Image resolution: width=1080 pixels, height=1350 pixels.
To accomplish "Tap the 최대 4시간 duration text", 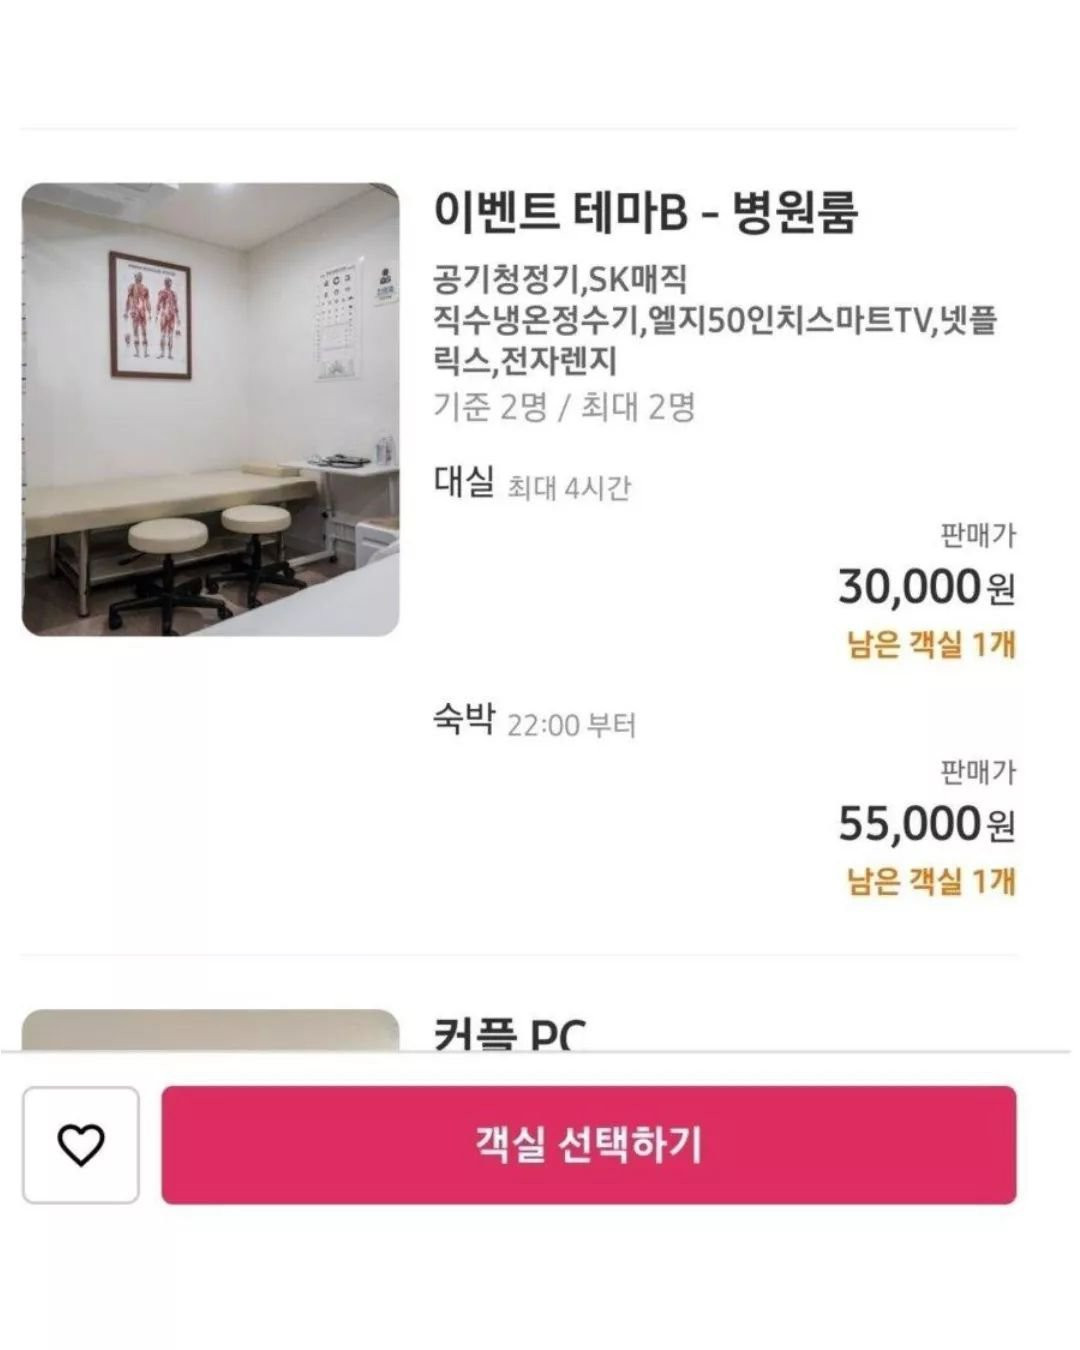I will tap(569, 488).
